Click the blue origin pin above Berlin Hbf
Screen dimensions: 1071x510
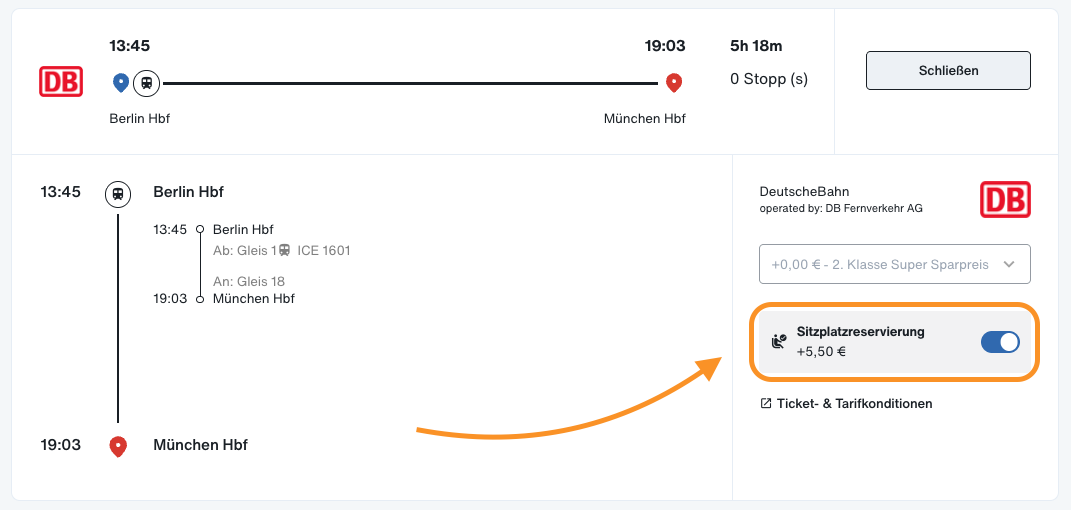pos(121,83)
